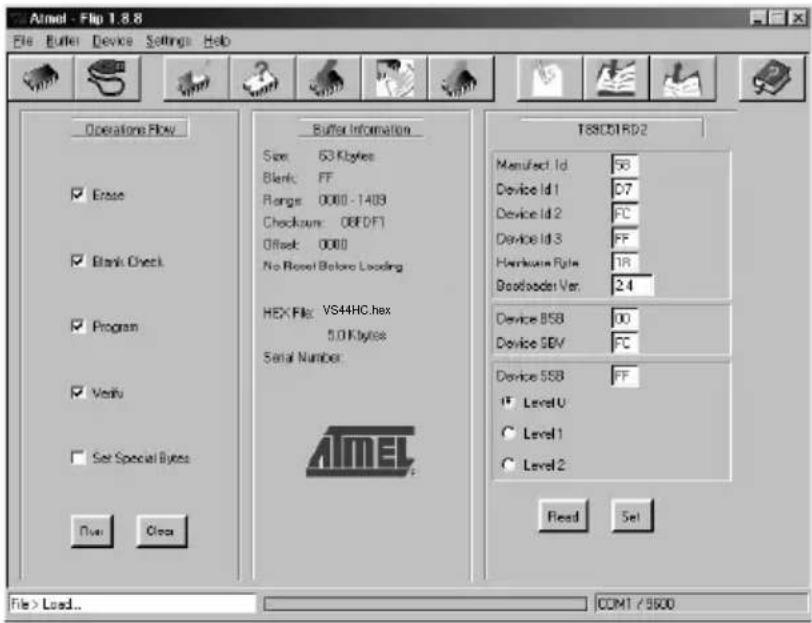Click the Checksum value 08FDF1
This screenshot has width=812, height=623.
tap(362, 222)
